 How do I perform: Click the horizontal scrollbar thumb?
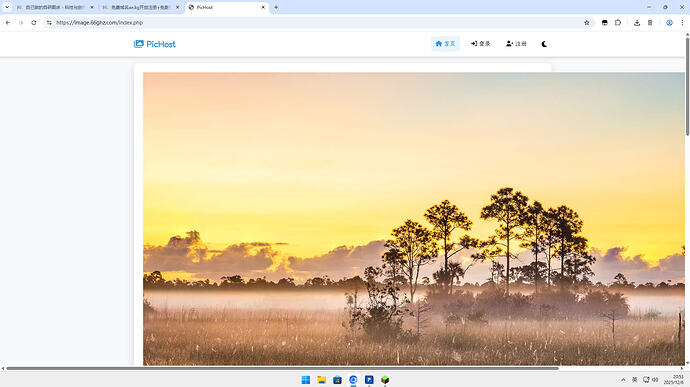(x=283, y=368)
